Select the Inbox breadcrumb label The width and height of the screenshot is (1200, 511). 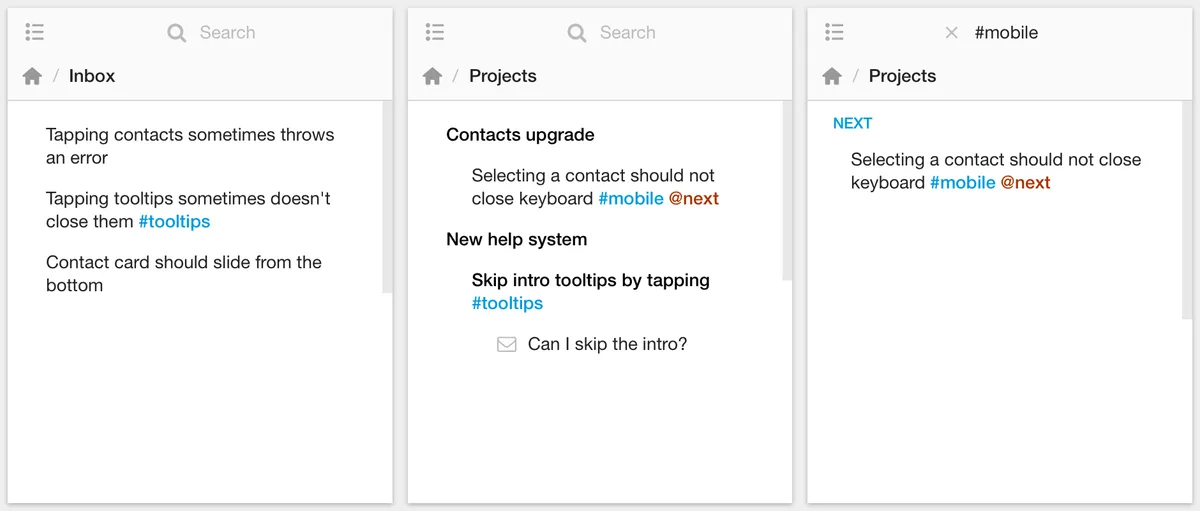92,76
